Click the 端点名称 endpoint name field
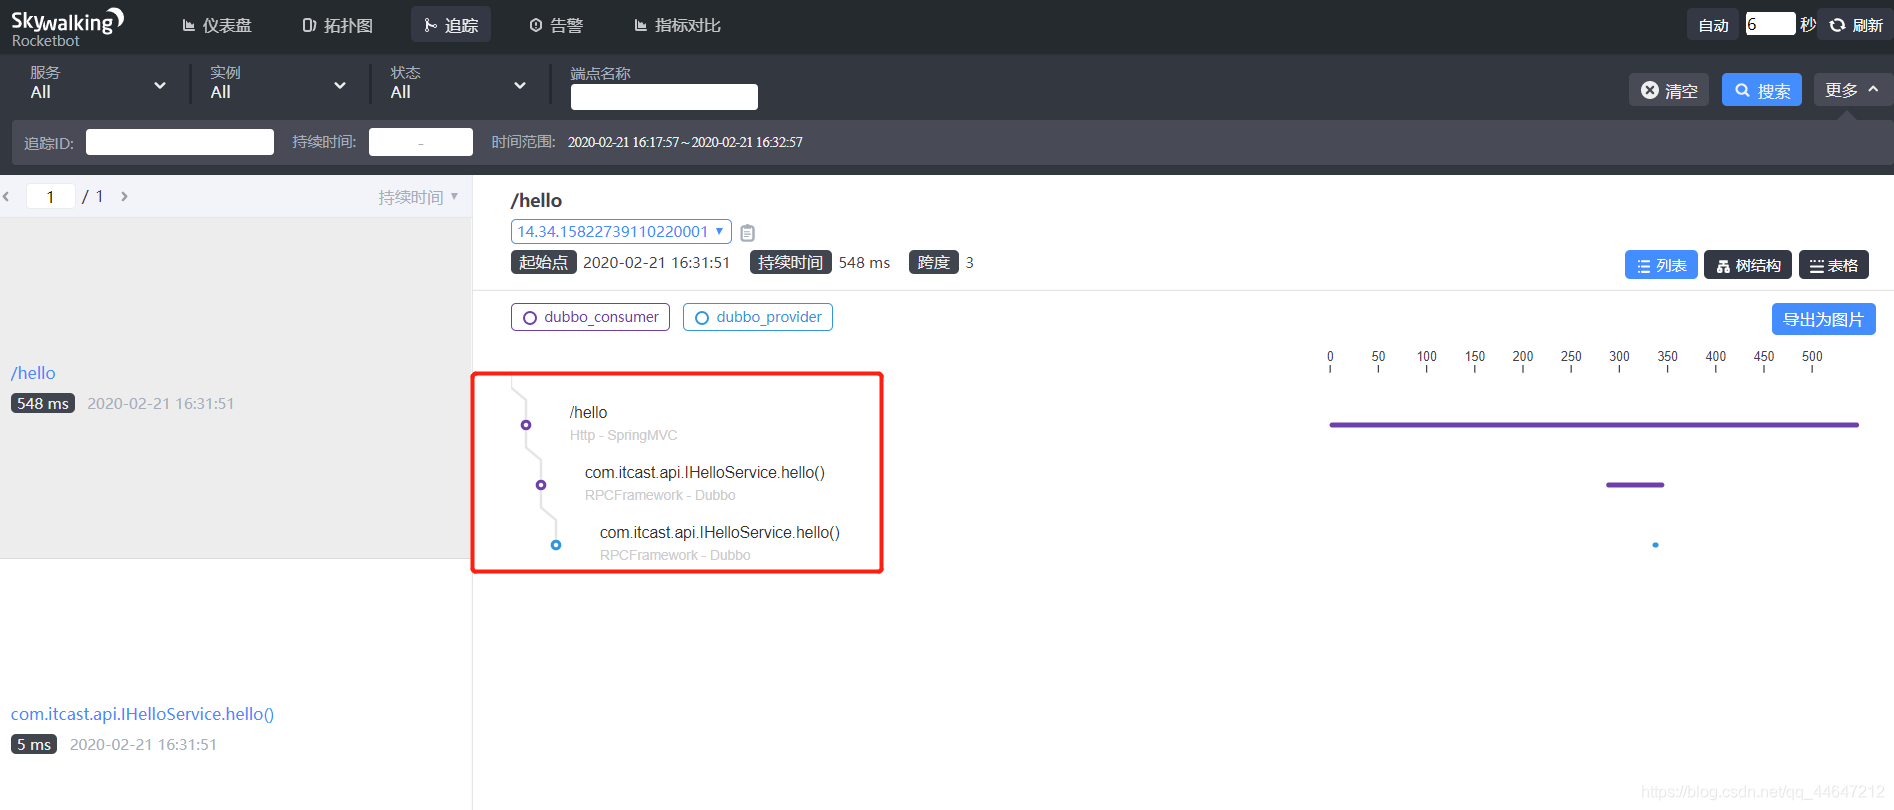 pyautogui.click(x=664, y=97)
